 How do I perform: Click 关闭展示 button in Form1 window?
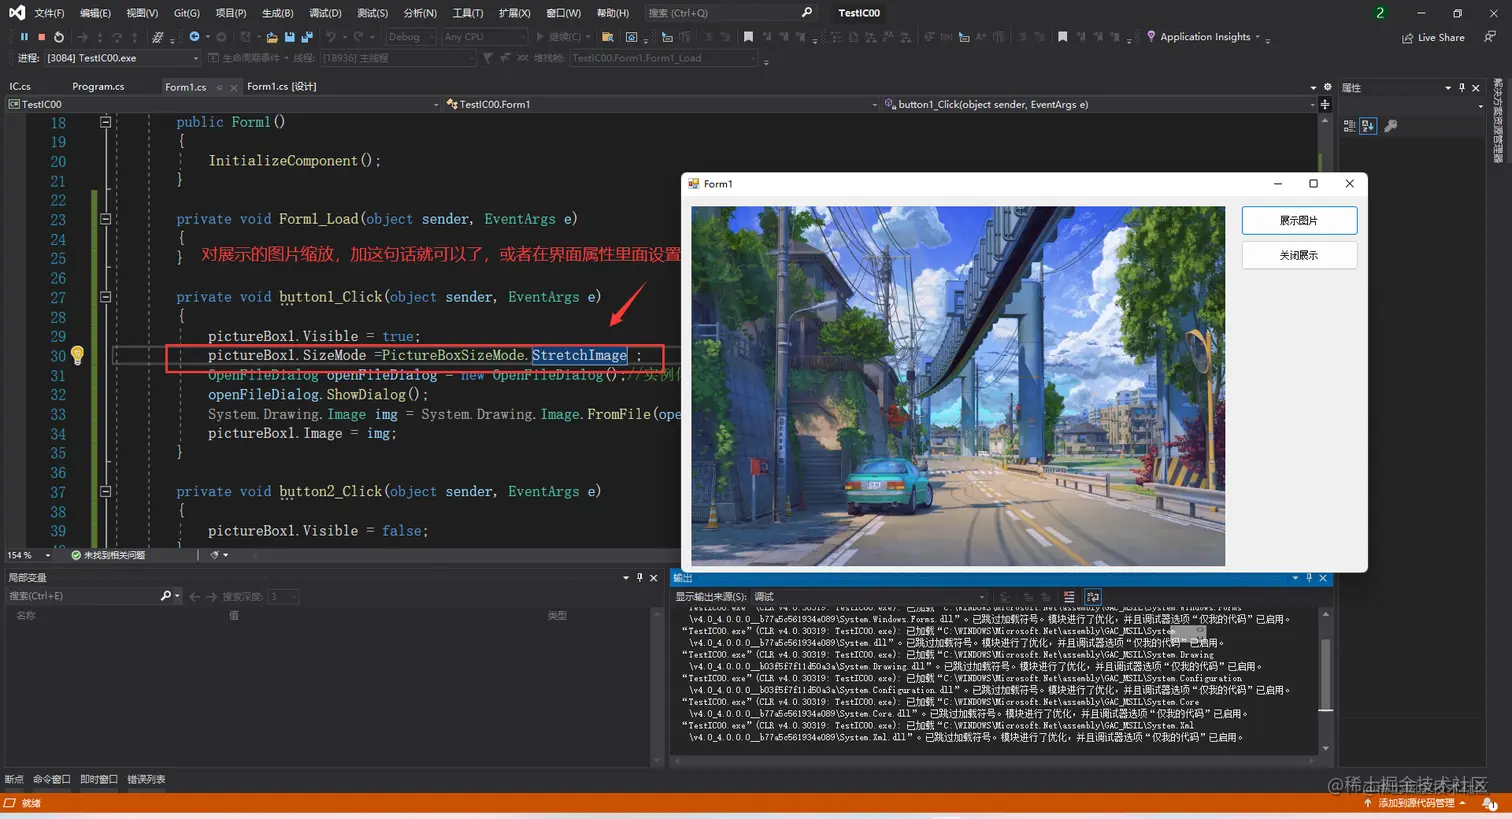[1299, 255]
